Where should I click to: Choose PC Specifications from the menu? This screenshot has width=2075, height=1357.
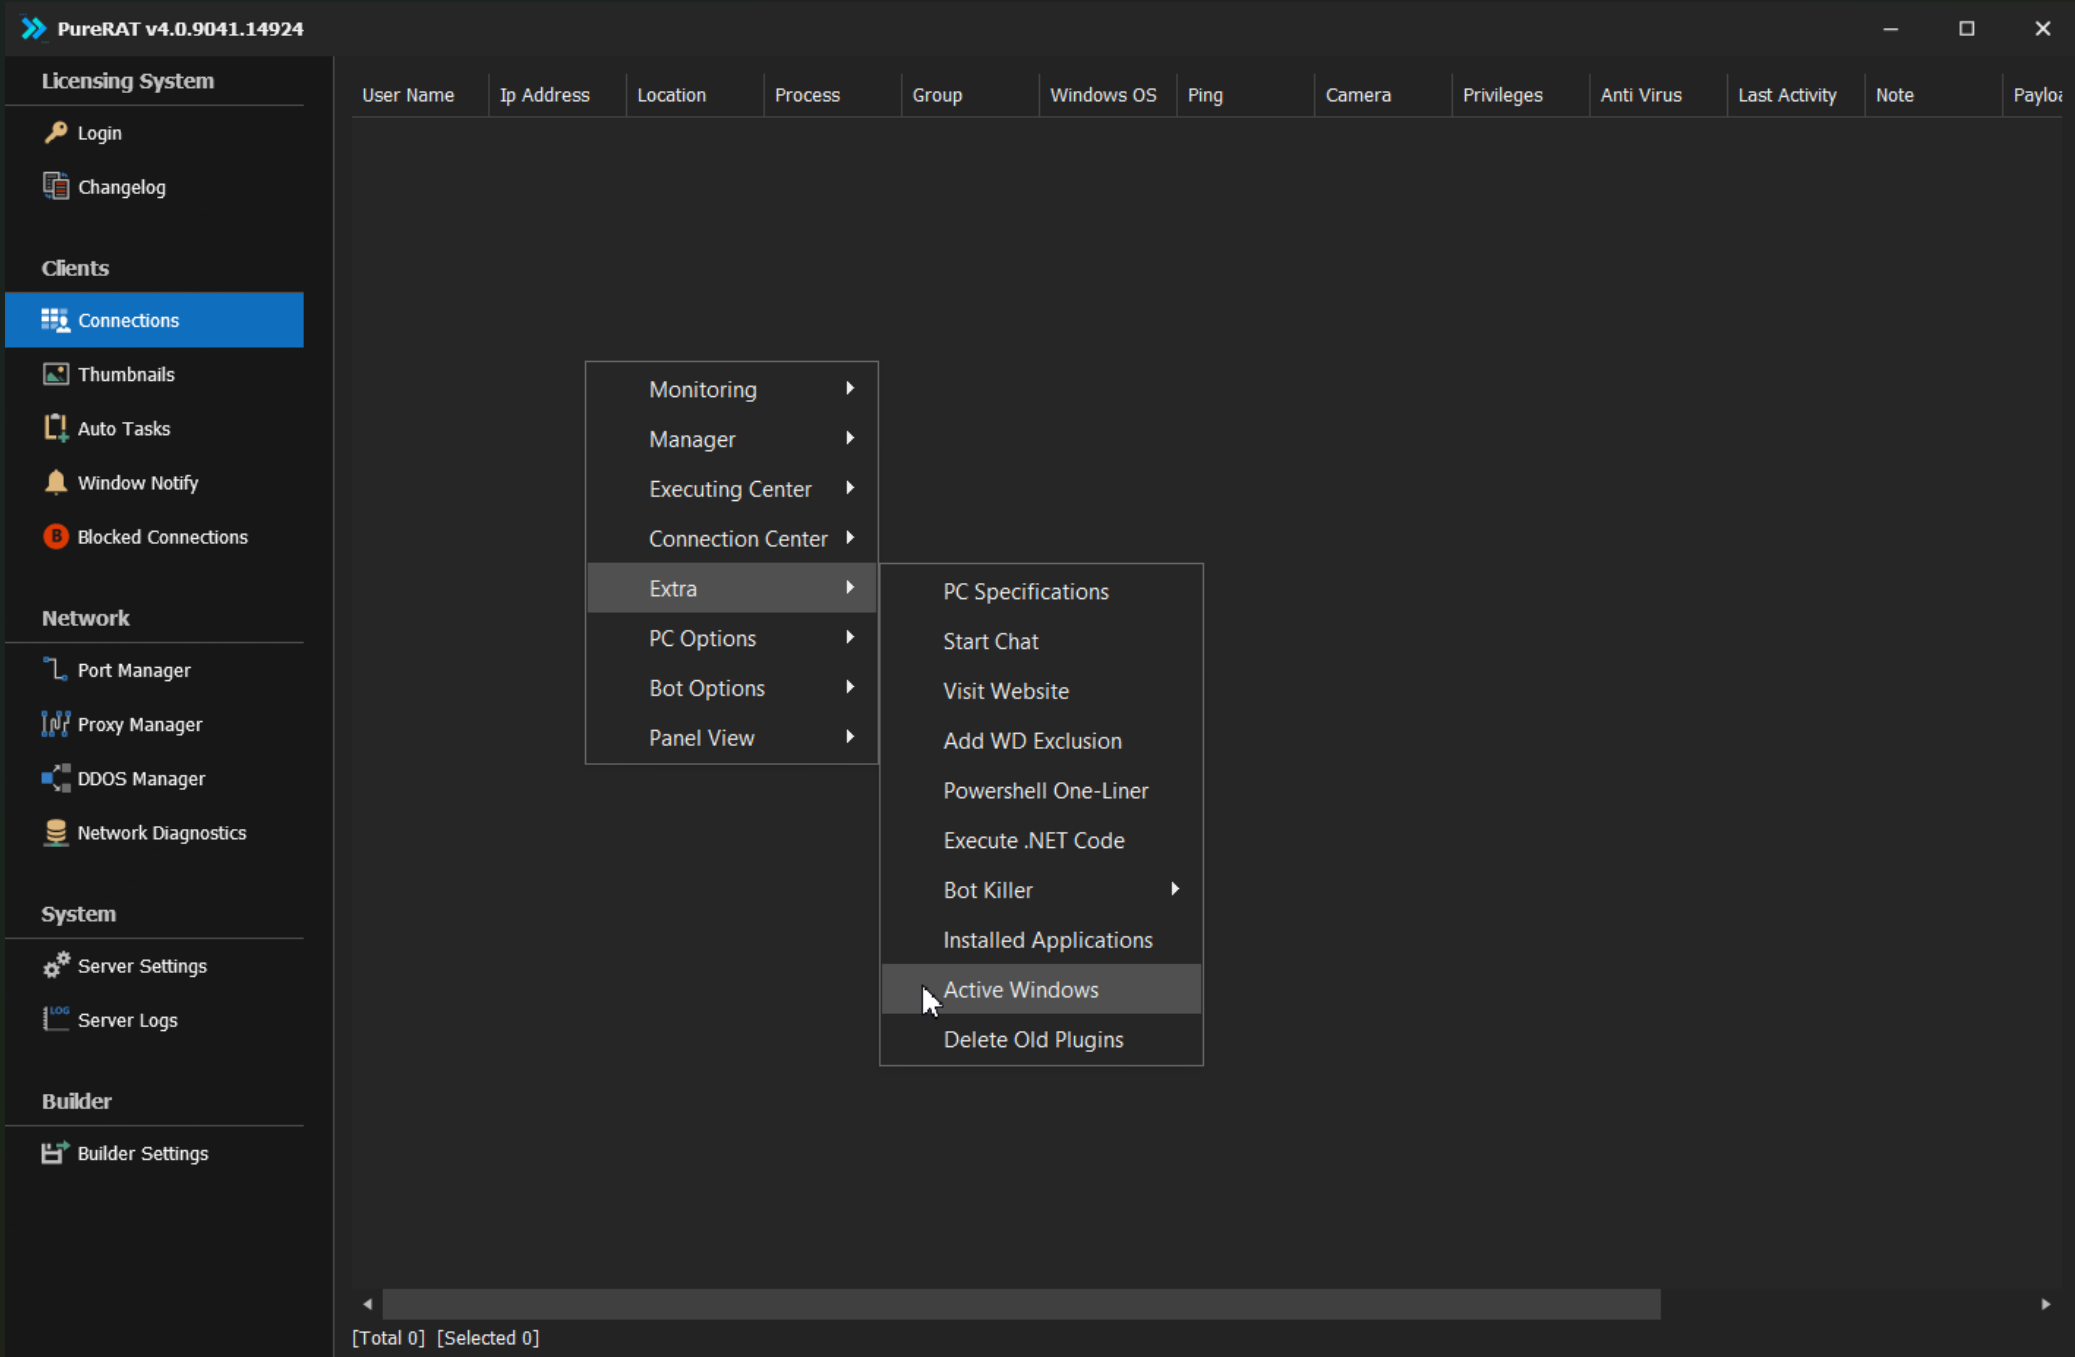click(1041, 591)
